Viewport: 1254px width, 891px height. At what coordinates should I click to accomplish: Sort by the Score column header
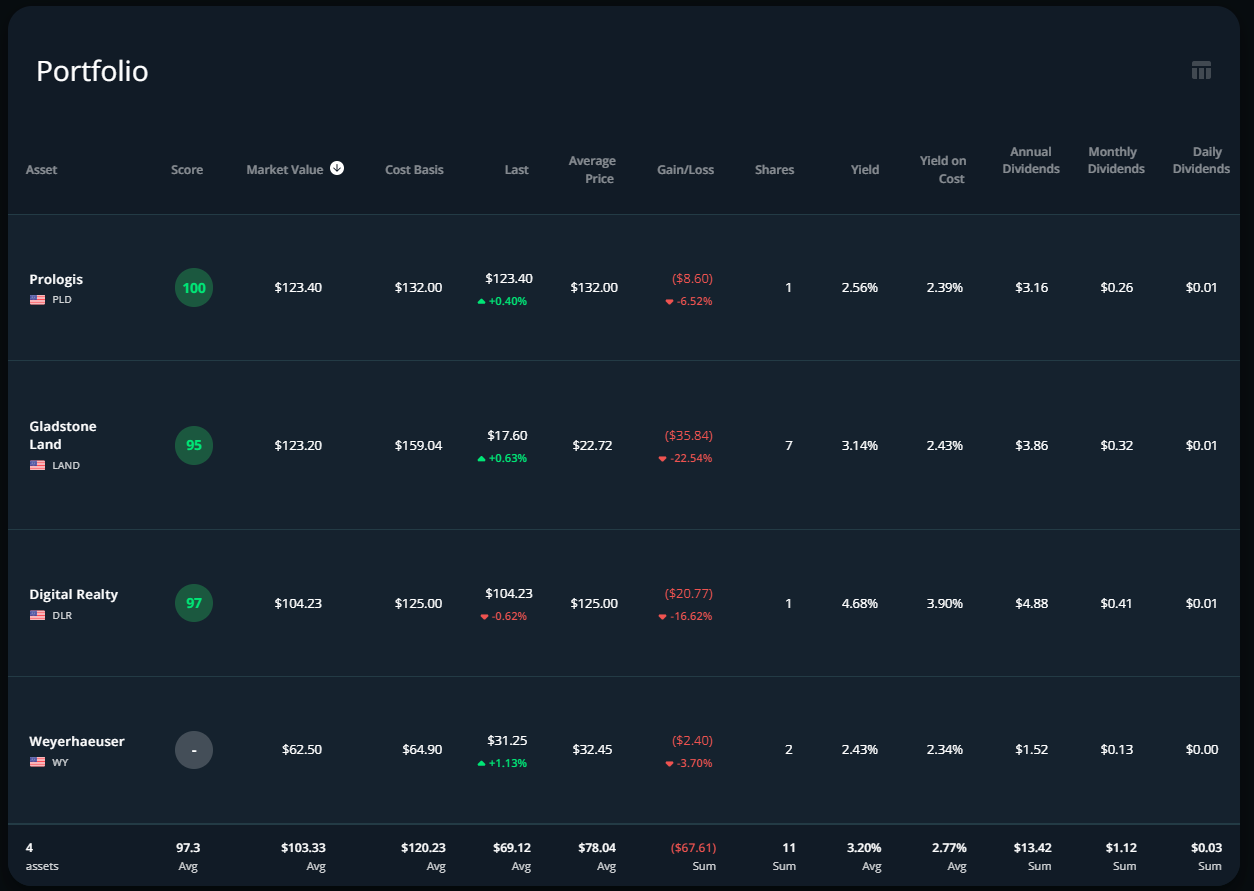pyautogui.click(x=187, y=170)
